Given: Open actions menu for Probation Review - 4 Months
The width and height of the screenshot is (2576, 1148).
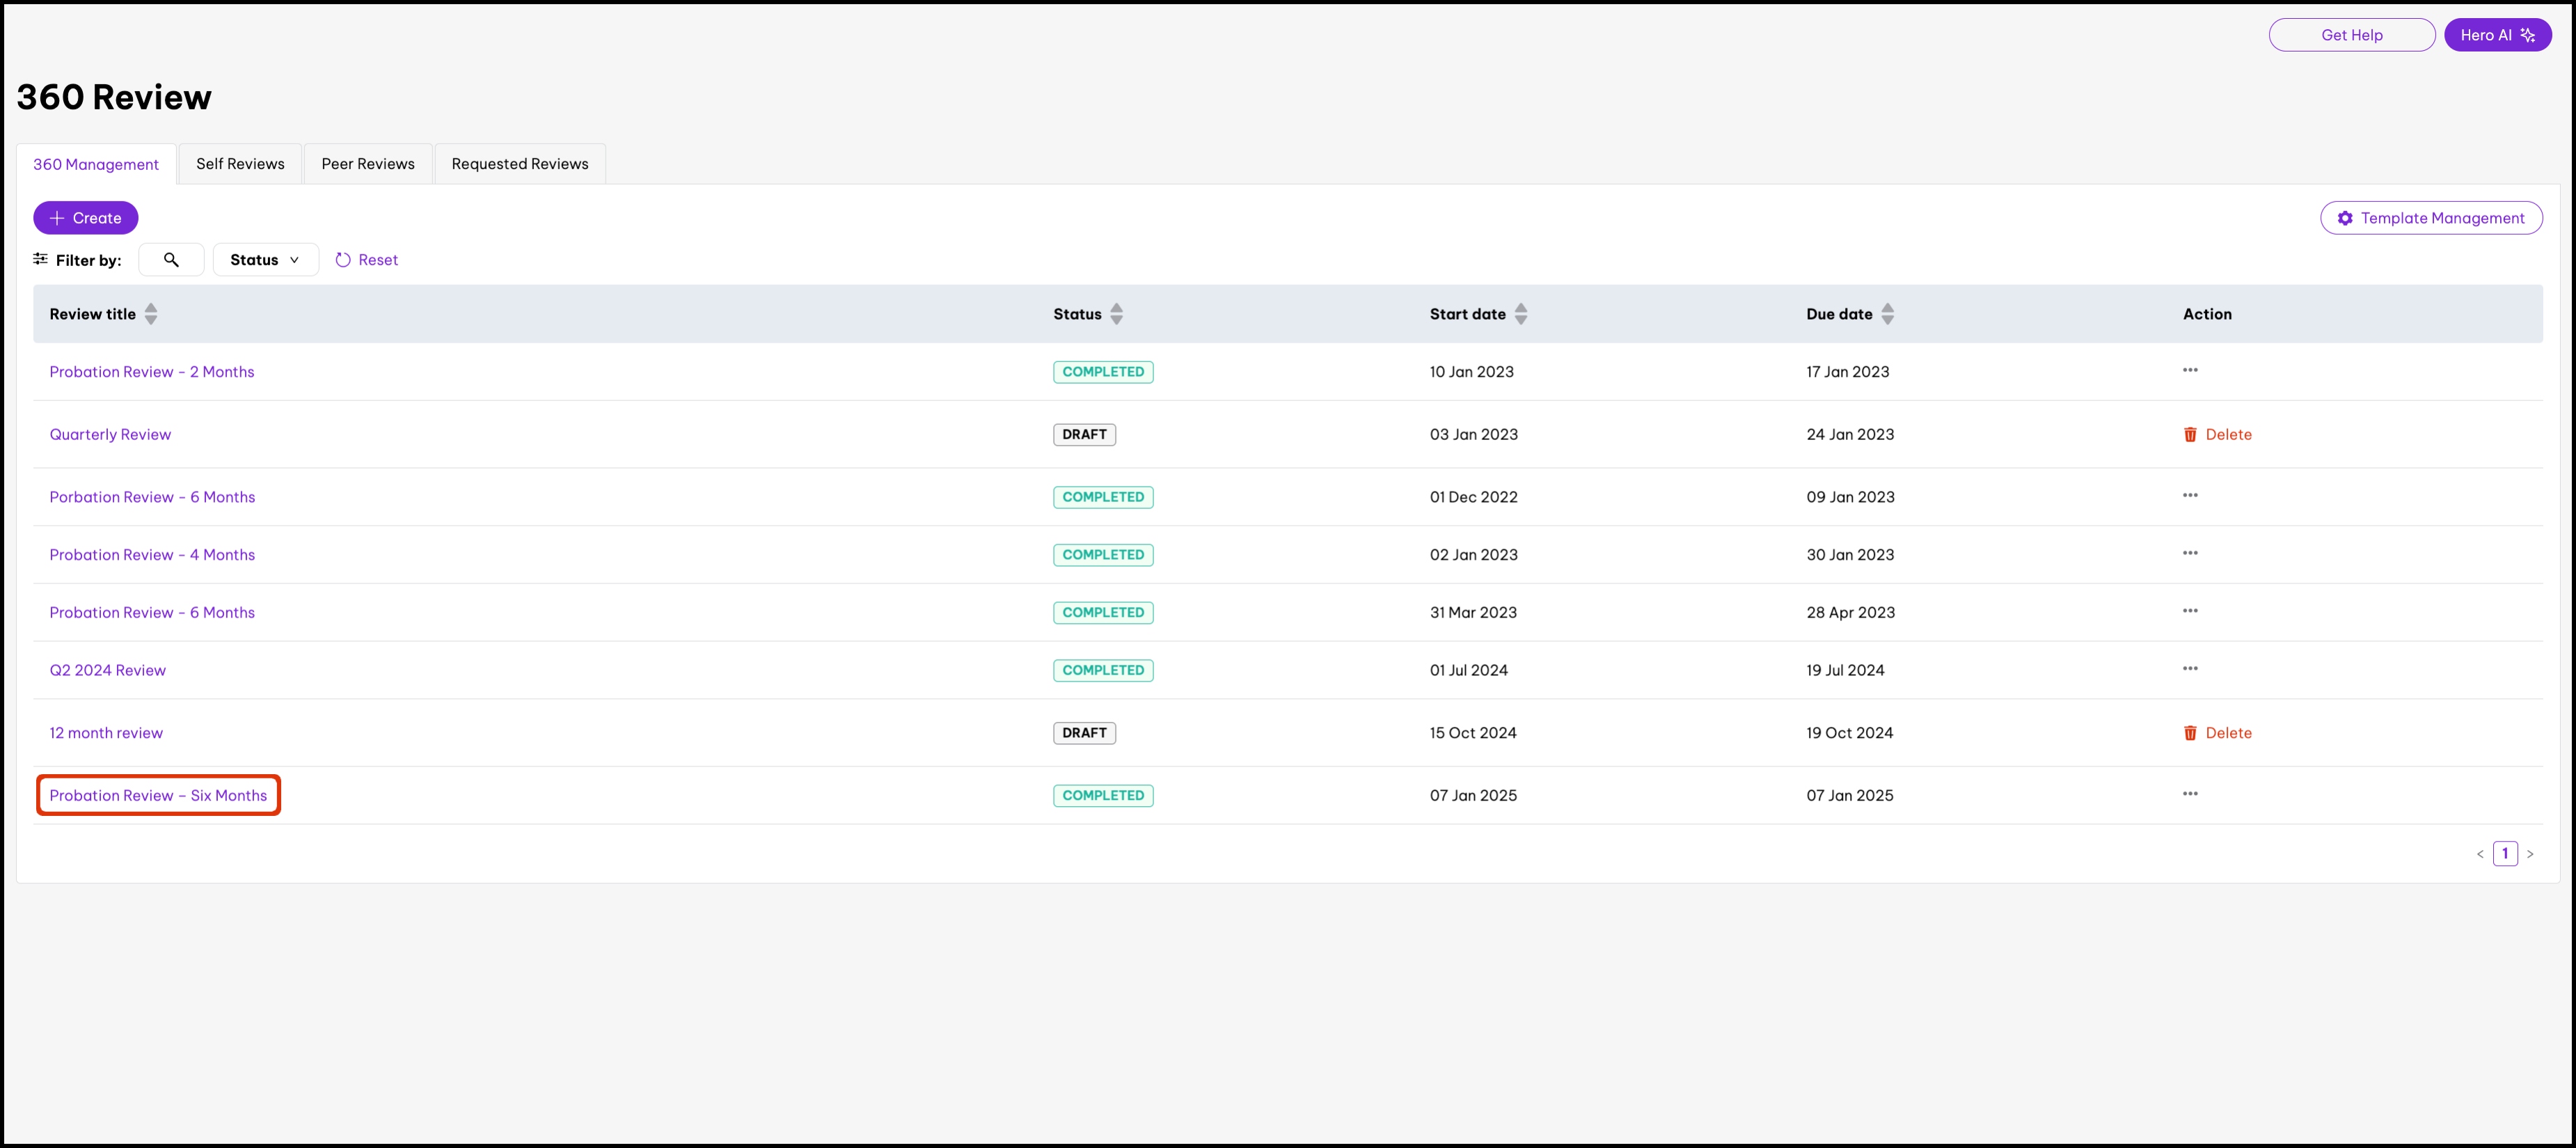Looking at the screenshot, I should 2189,553.
